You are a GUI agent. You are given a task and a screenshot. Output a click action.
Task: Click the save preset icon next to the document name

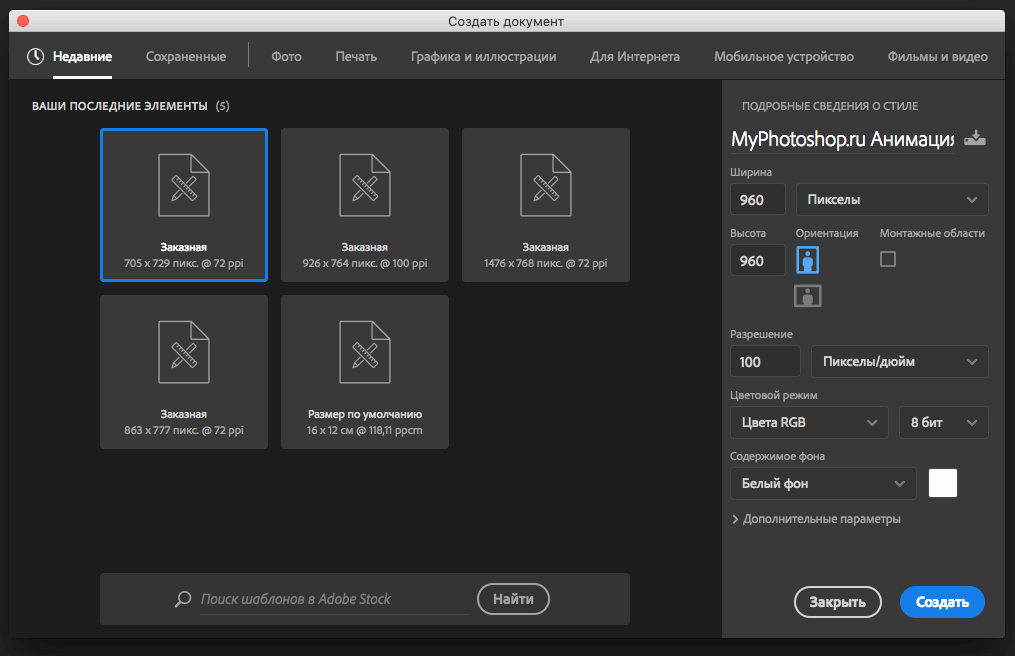pyautogui.click(x=974, y=139)
